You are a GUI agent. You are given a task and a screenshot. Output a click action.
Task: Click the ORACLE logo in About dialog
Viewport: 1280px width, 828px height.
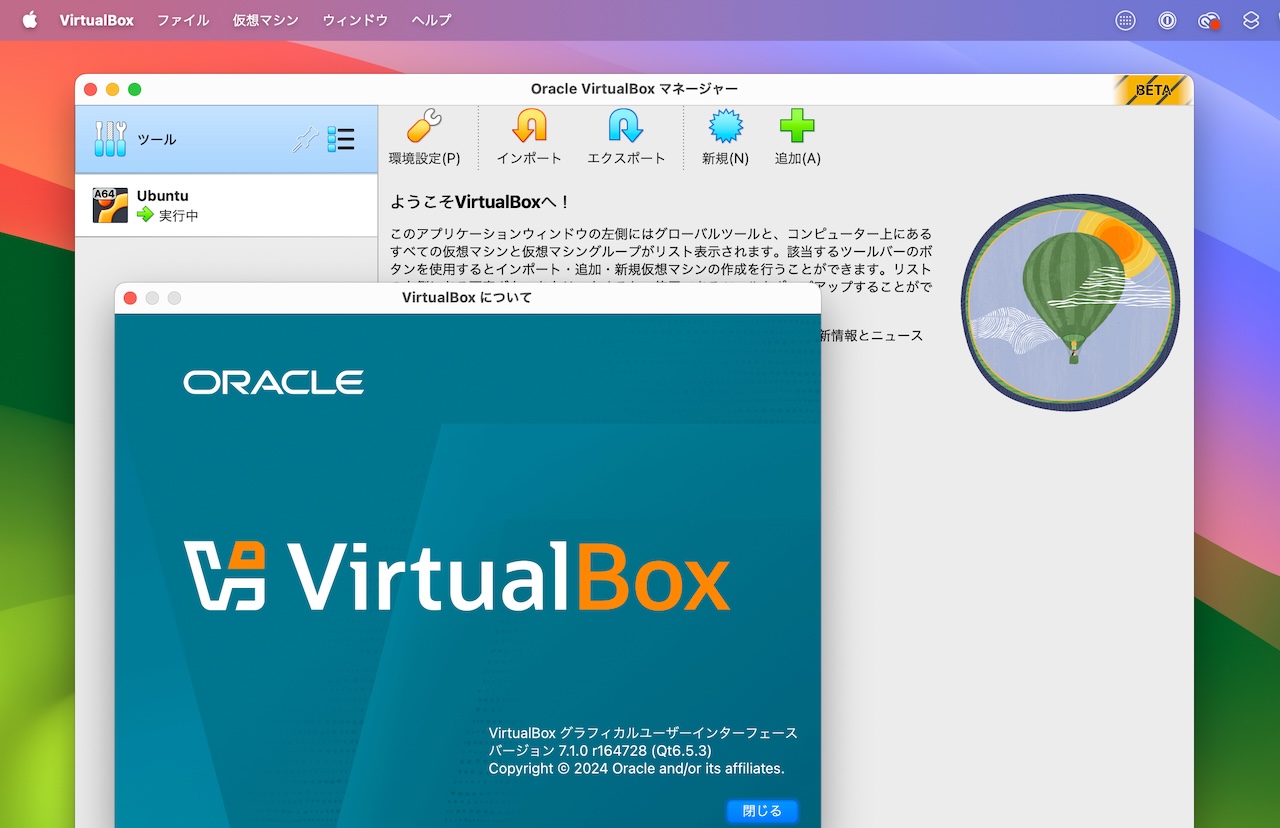(273, 382)
